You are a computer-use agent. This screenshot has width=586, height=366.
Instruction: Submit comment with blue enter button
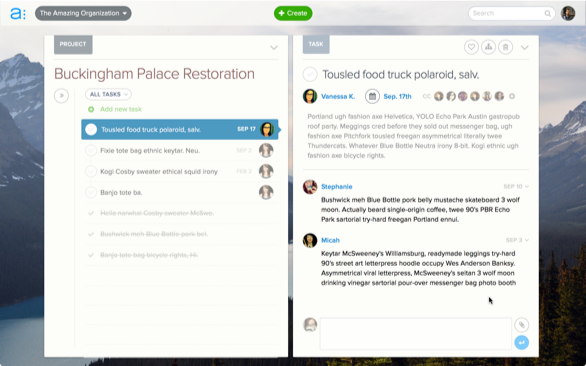pos(521,342)
